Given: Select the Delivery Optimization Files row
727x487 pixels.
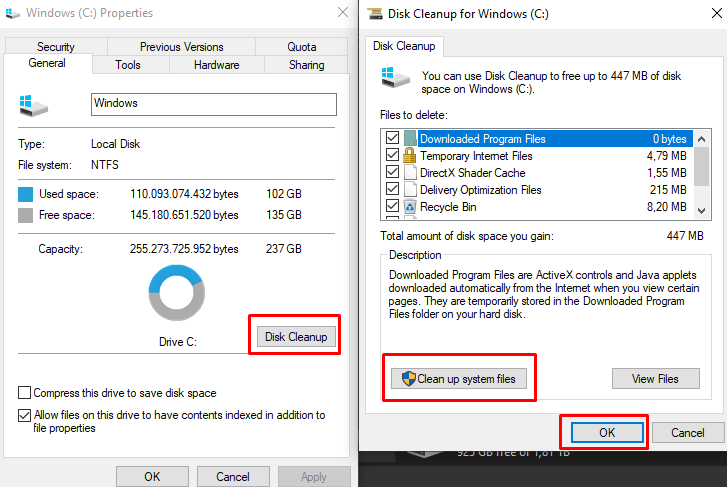Looking at the screenshot, I should click(539, 190).
